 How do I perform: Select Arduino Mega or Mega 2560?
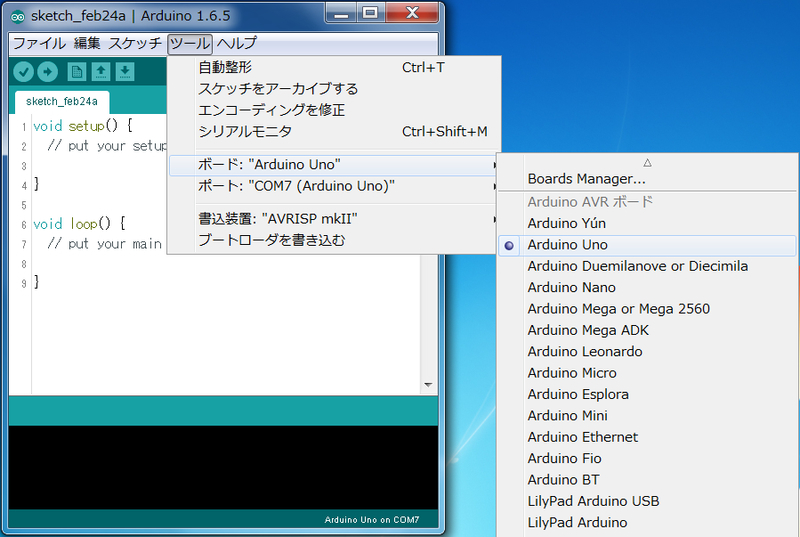point(647,309)
